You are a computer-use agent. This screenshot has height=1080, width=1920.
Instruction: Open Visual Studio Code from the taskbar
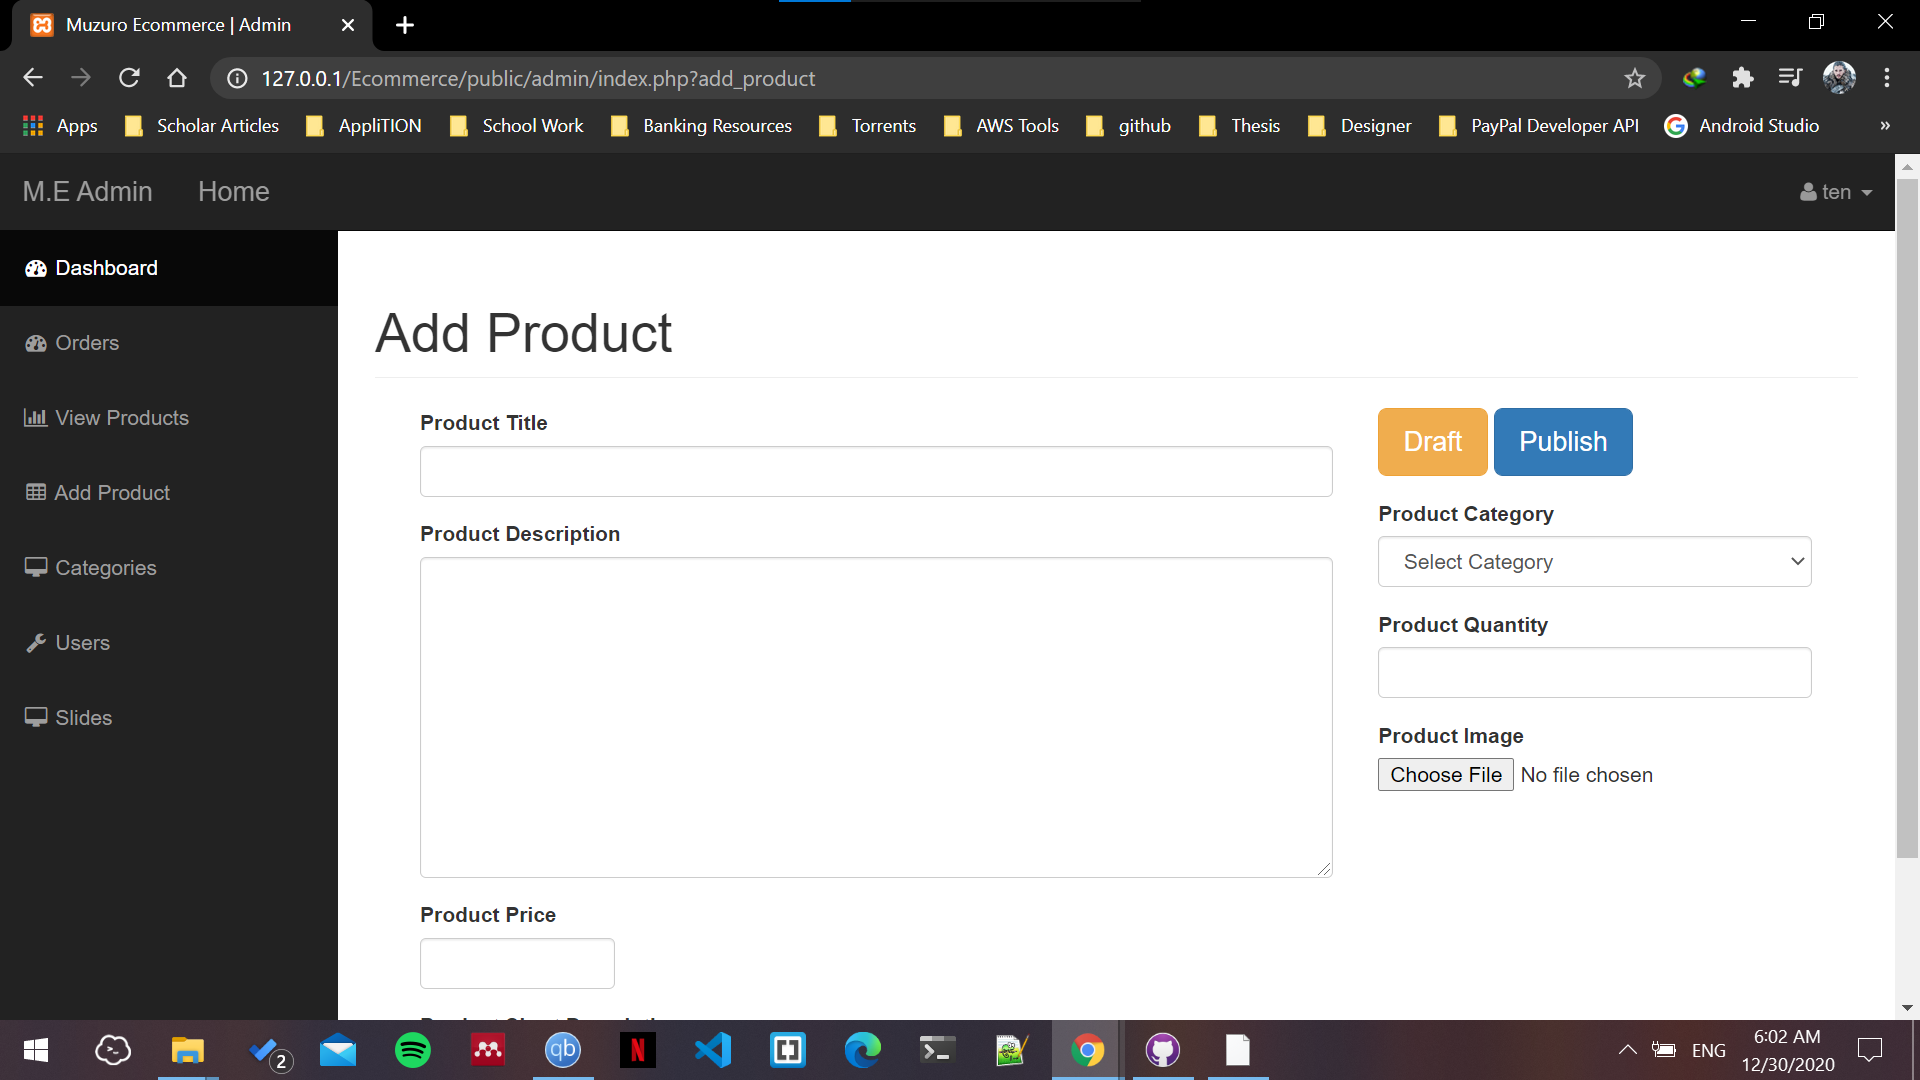pyautogui.click(x=713, y=1050)
